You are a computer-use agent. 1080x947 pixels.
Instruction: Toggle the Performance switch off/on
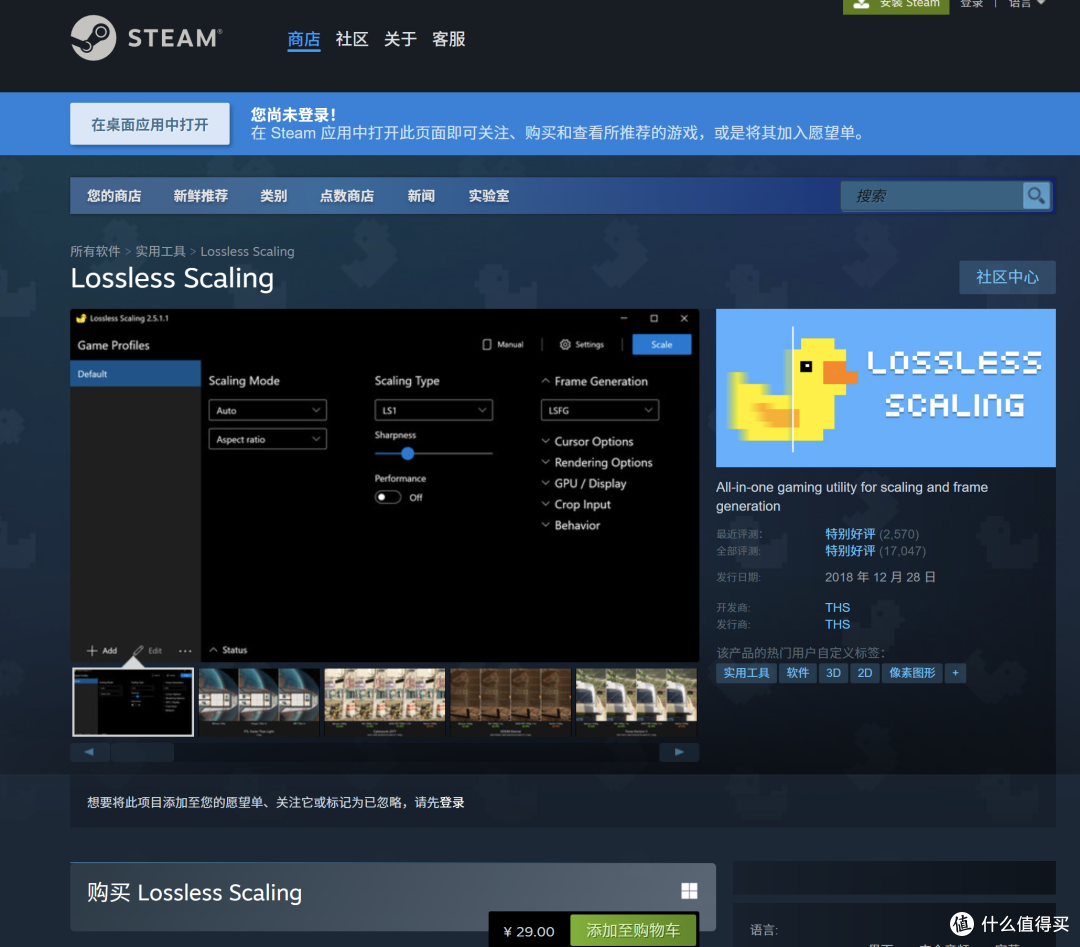pos(388,497)
